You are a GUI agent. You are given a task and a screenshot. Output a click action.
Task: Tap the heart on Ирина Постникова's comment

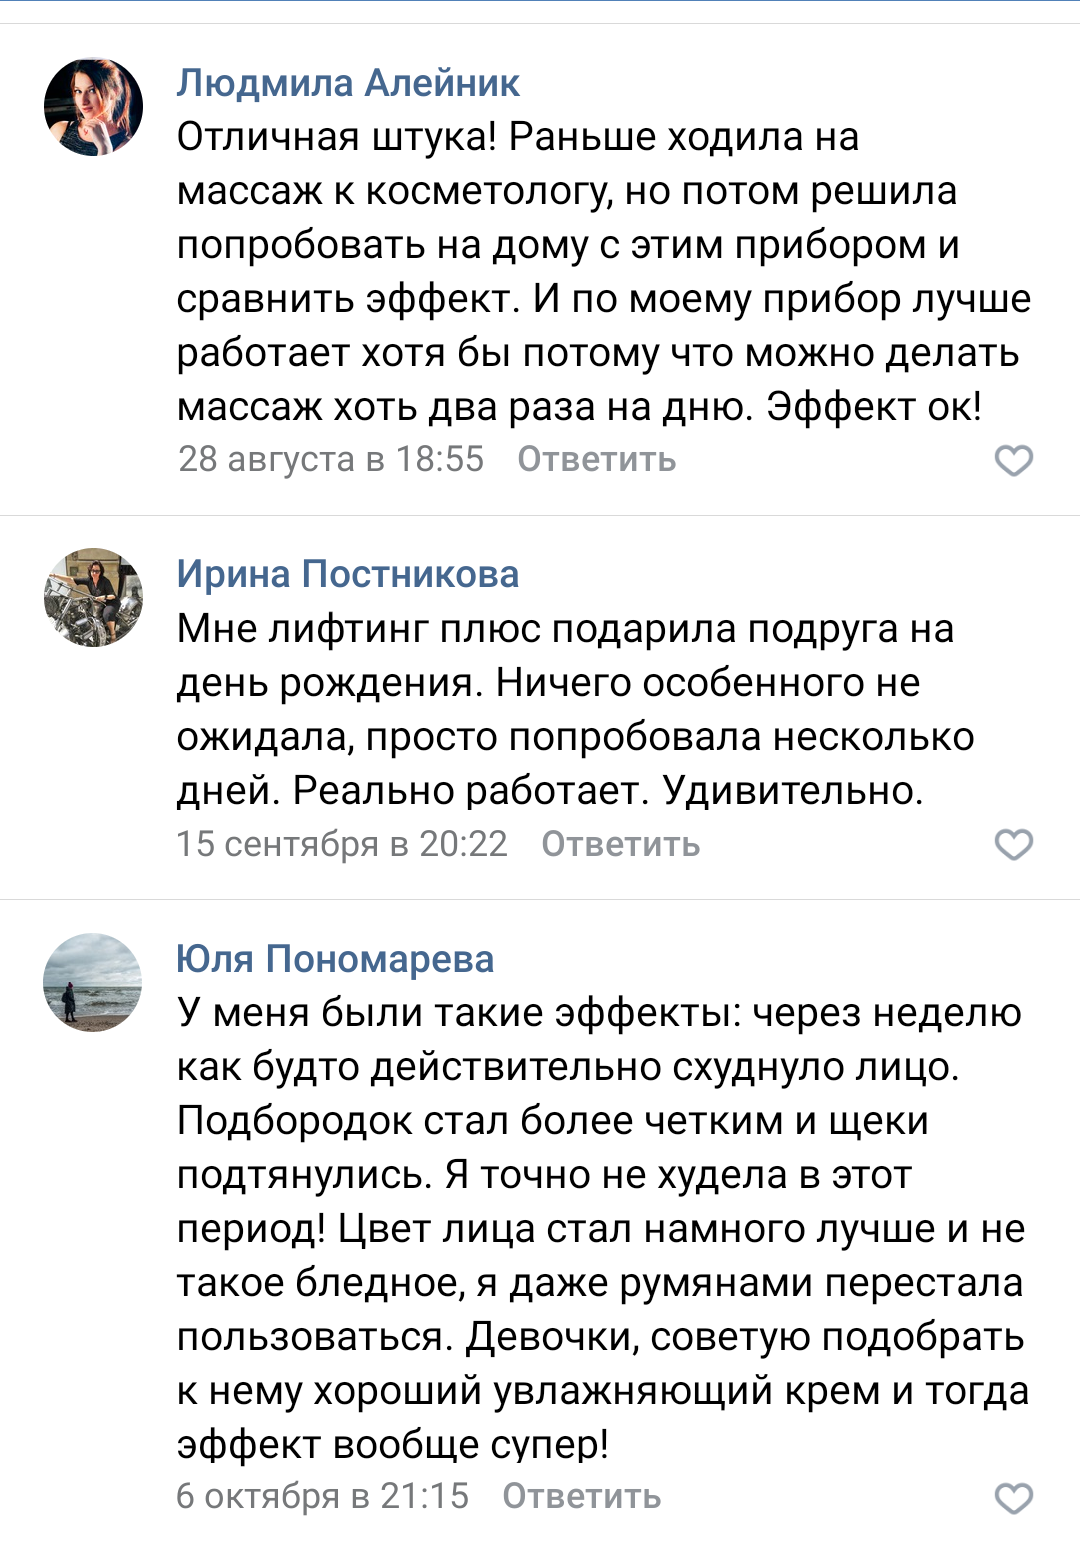1013,845
